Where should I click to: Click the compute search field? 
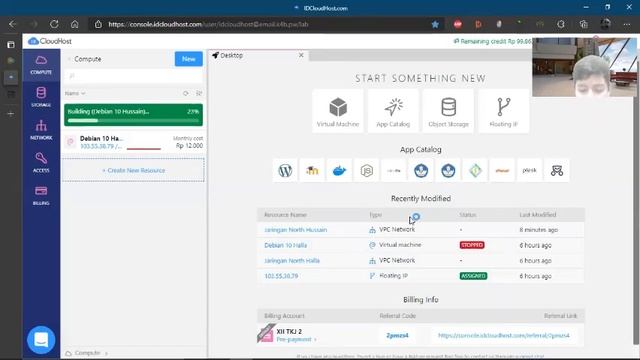coord(133,76)
